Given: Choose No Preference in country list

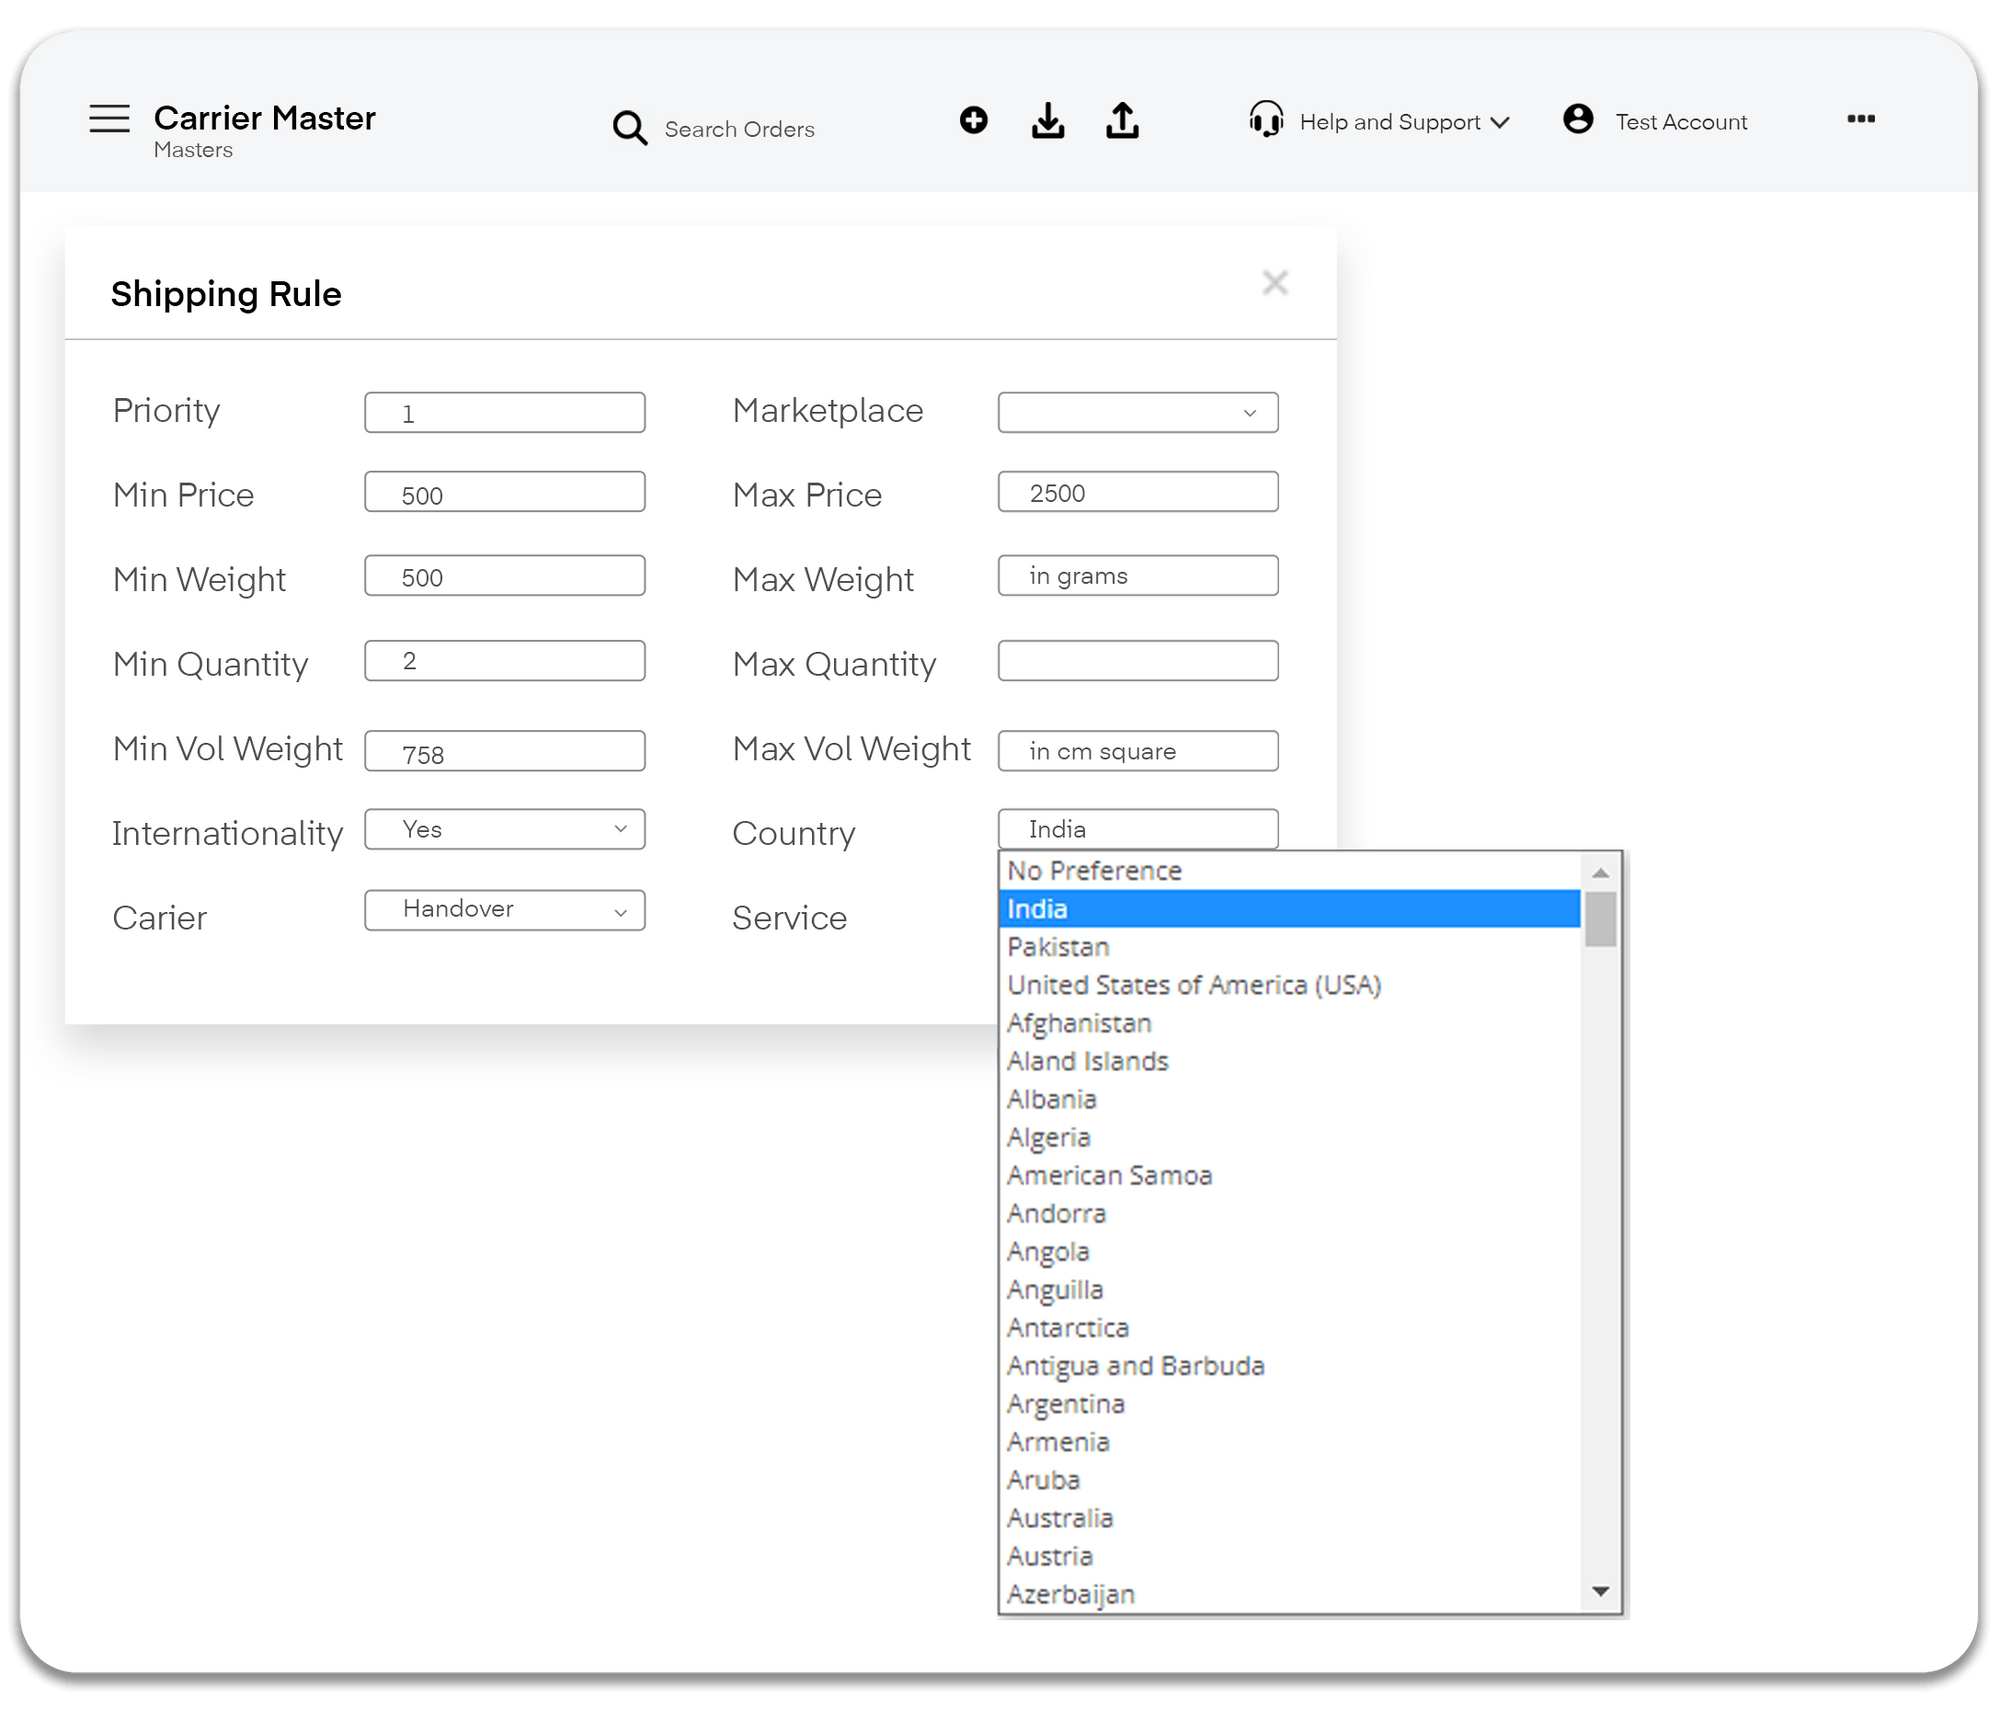Looking at the screenshot, I should point(1094,871).
